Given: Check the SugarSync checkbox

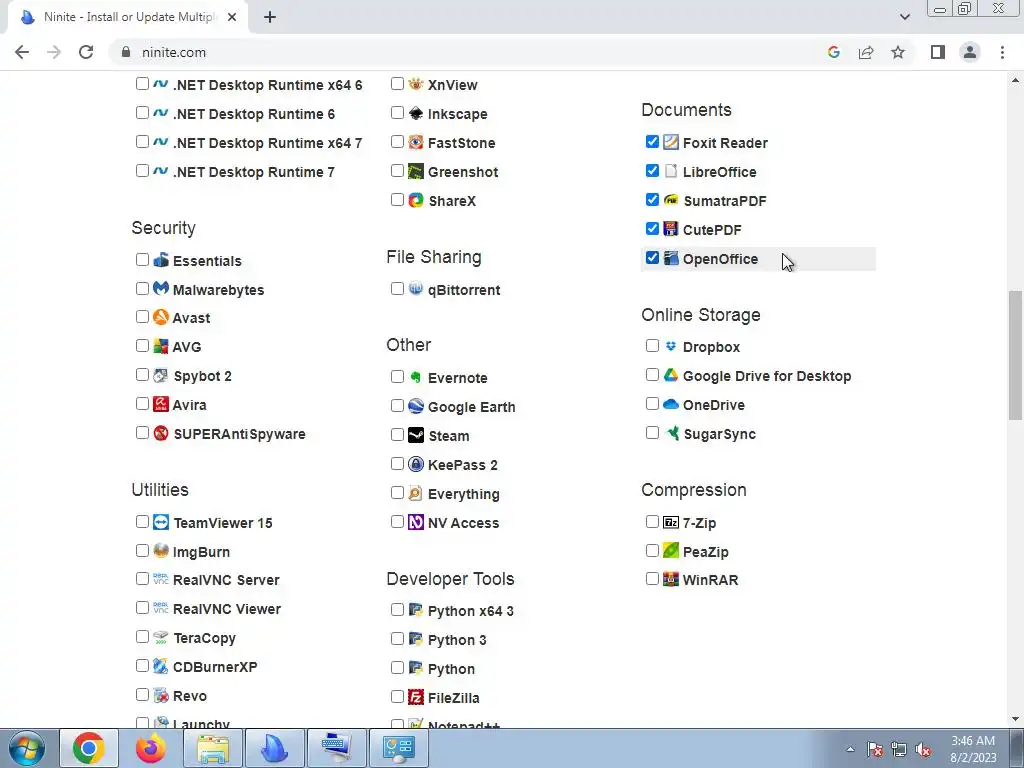Looking at the screenshot, I should [x=652, y=432].
